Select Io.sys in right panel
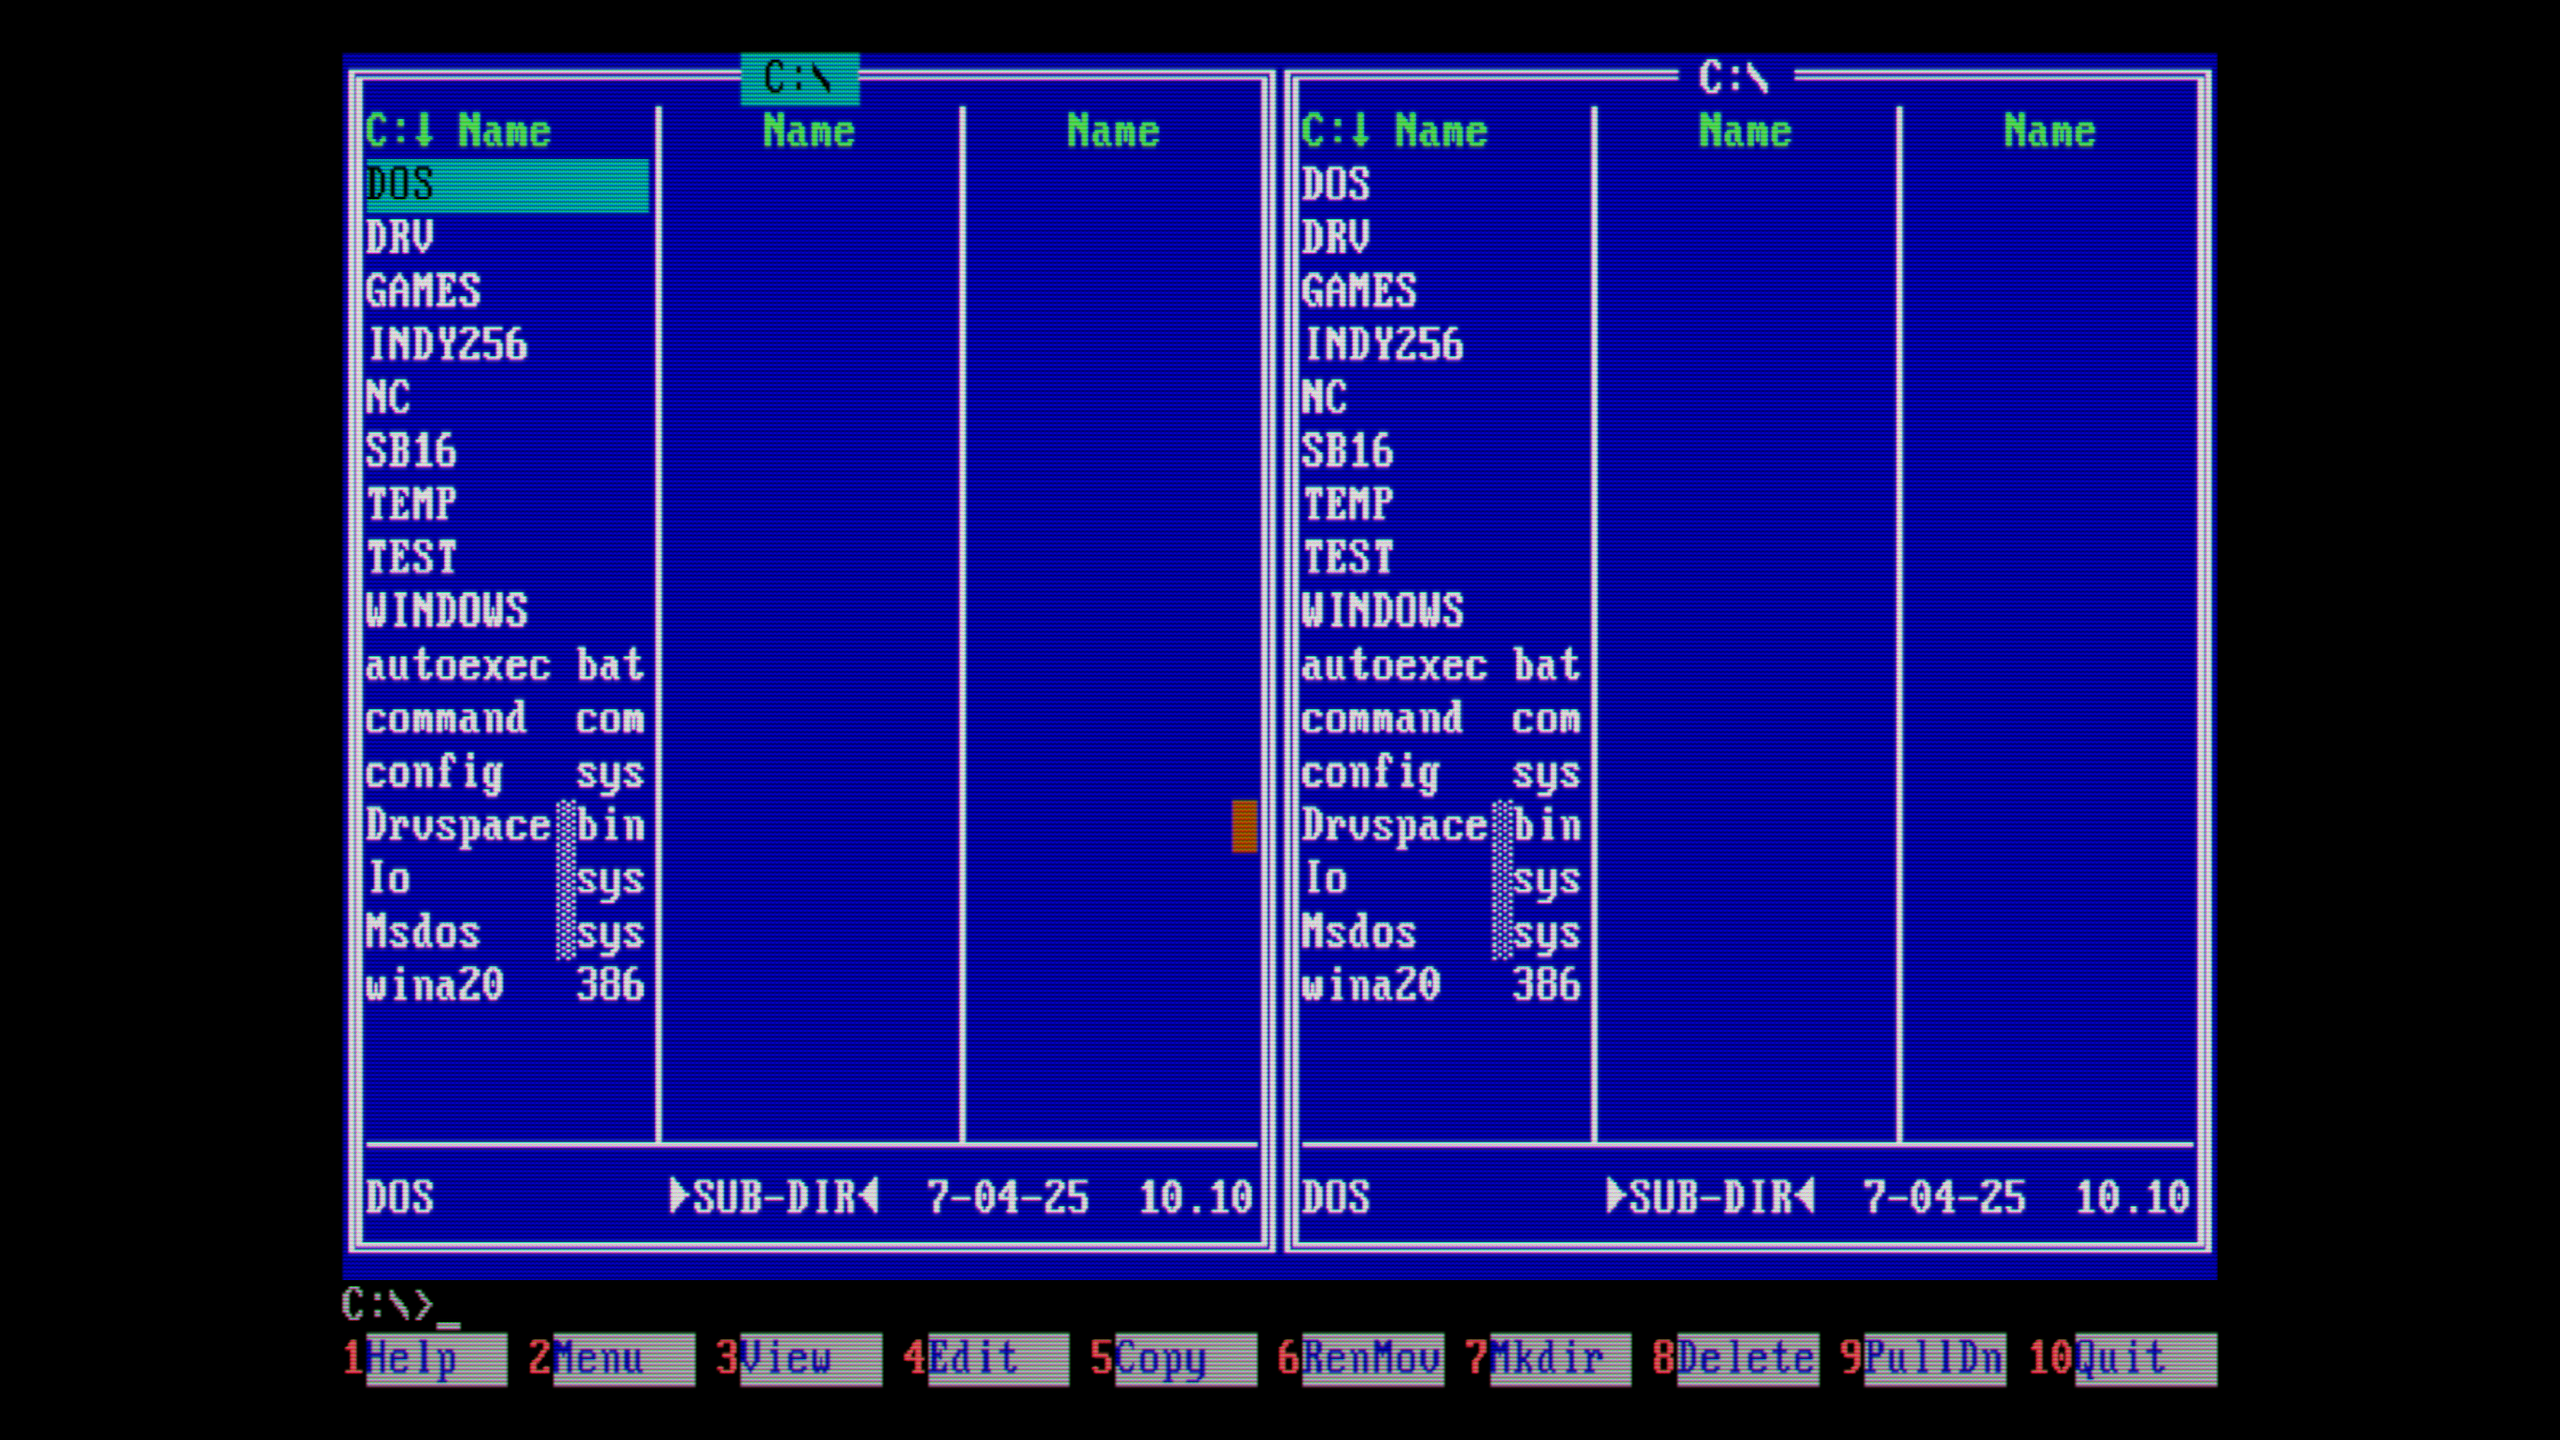The image size is (2560, 1440). coord(1443,879)
